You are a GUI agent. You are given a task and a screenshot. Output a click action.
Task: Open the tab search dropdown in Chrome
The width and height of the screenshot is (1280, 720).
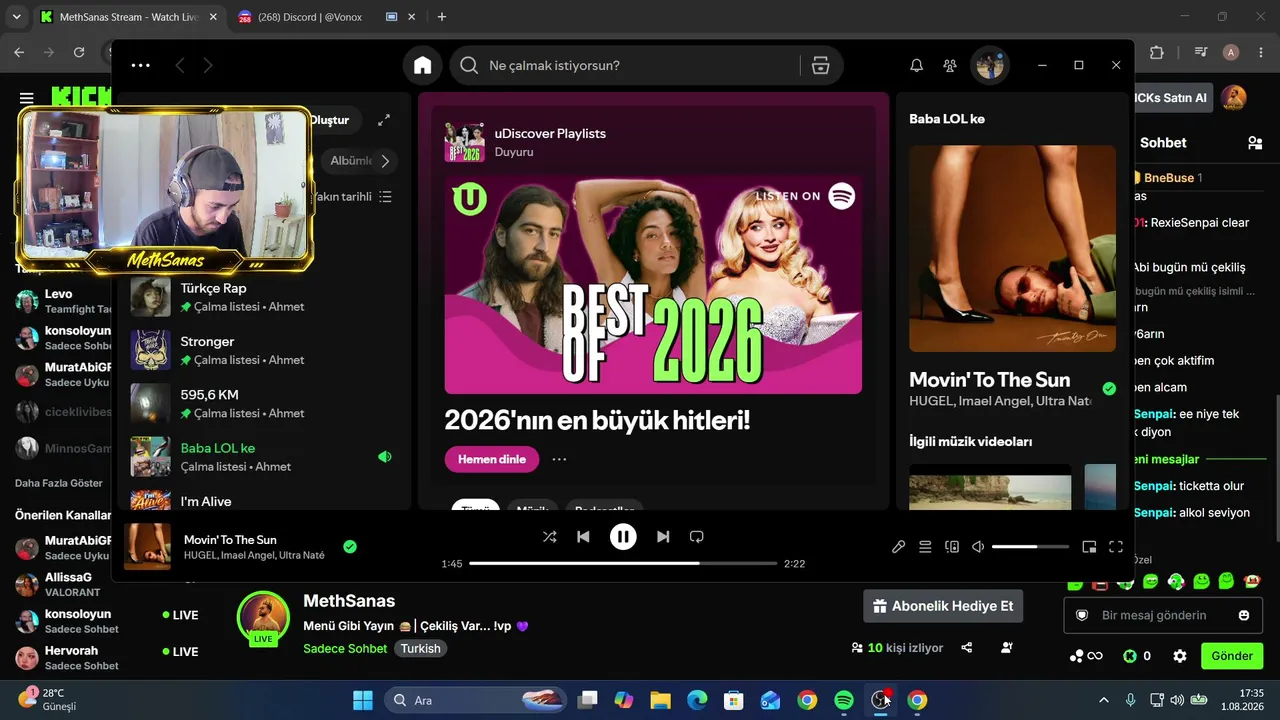16,17
